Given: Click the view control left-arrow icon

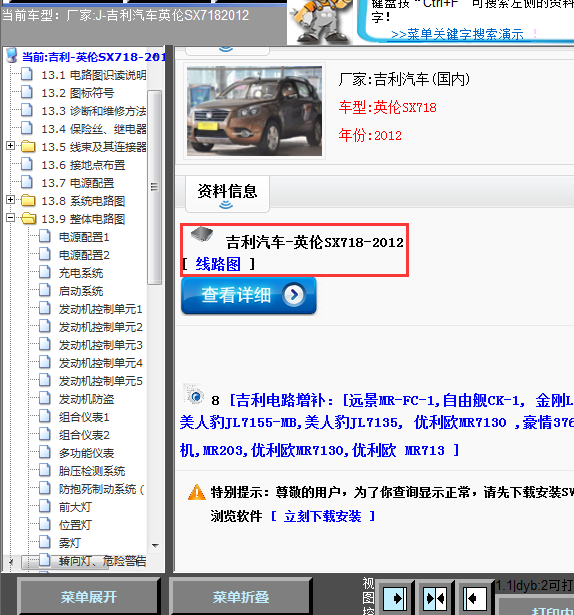Looking at the screenshot, I should (475, 599).
